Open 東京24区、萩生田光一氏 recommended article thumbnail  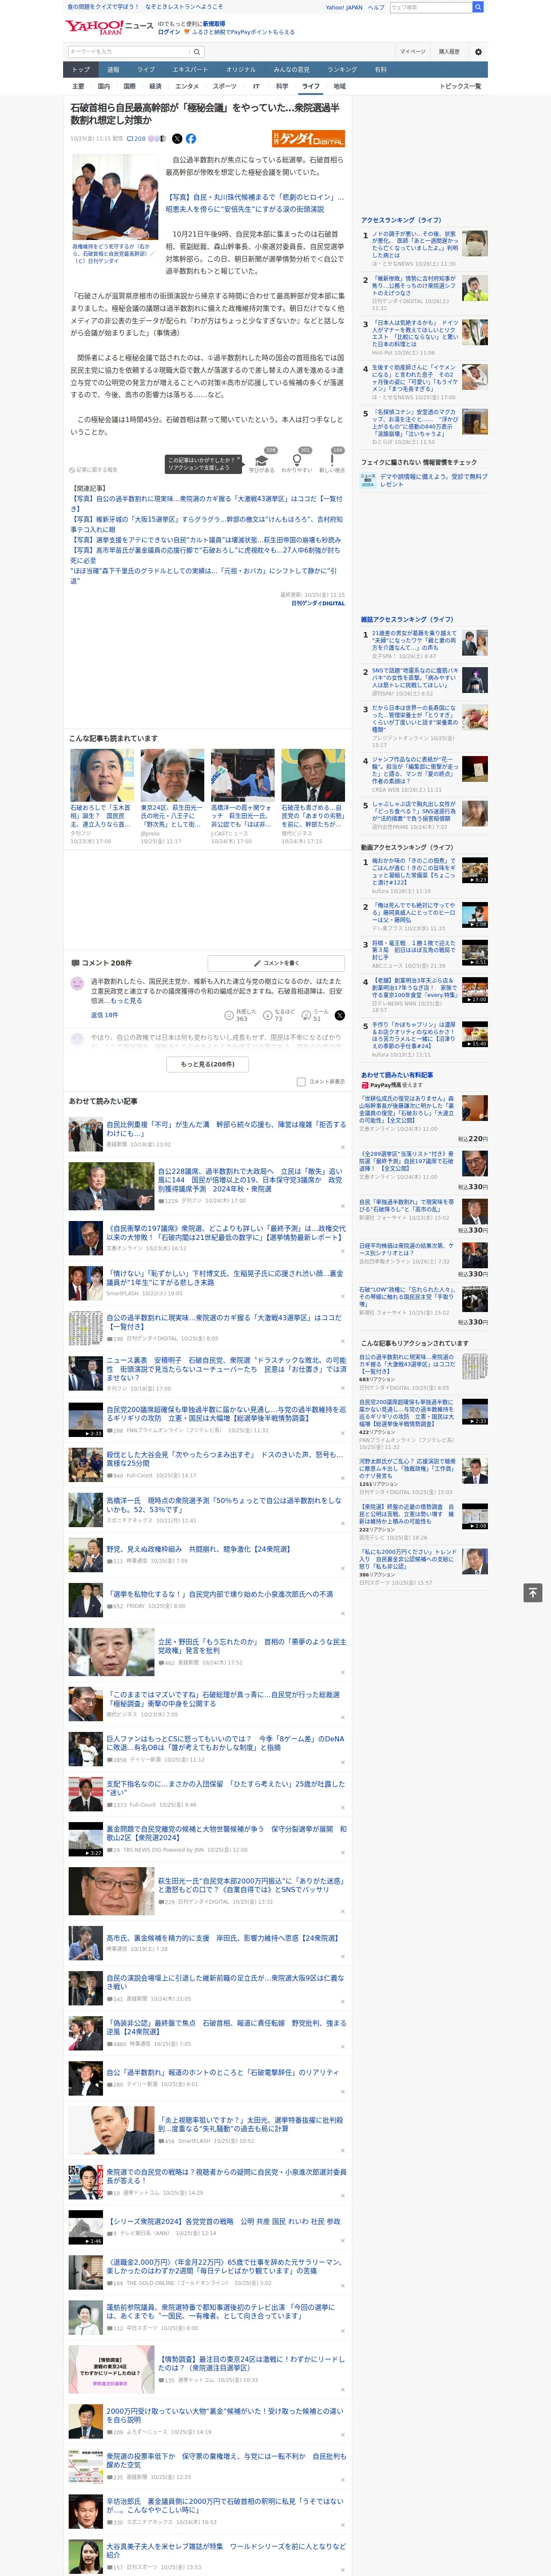click(172, 775)
